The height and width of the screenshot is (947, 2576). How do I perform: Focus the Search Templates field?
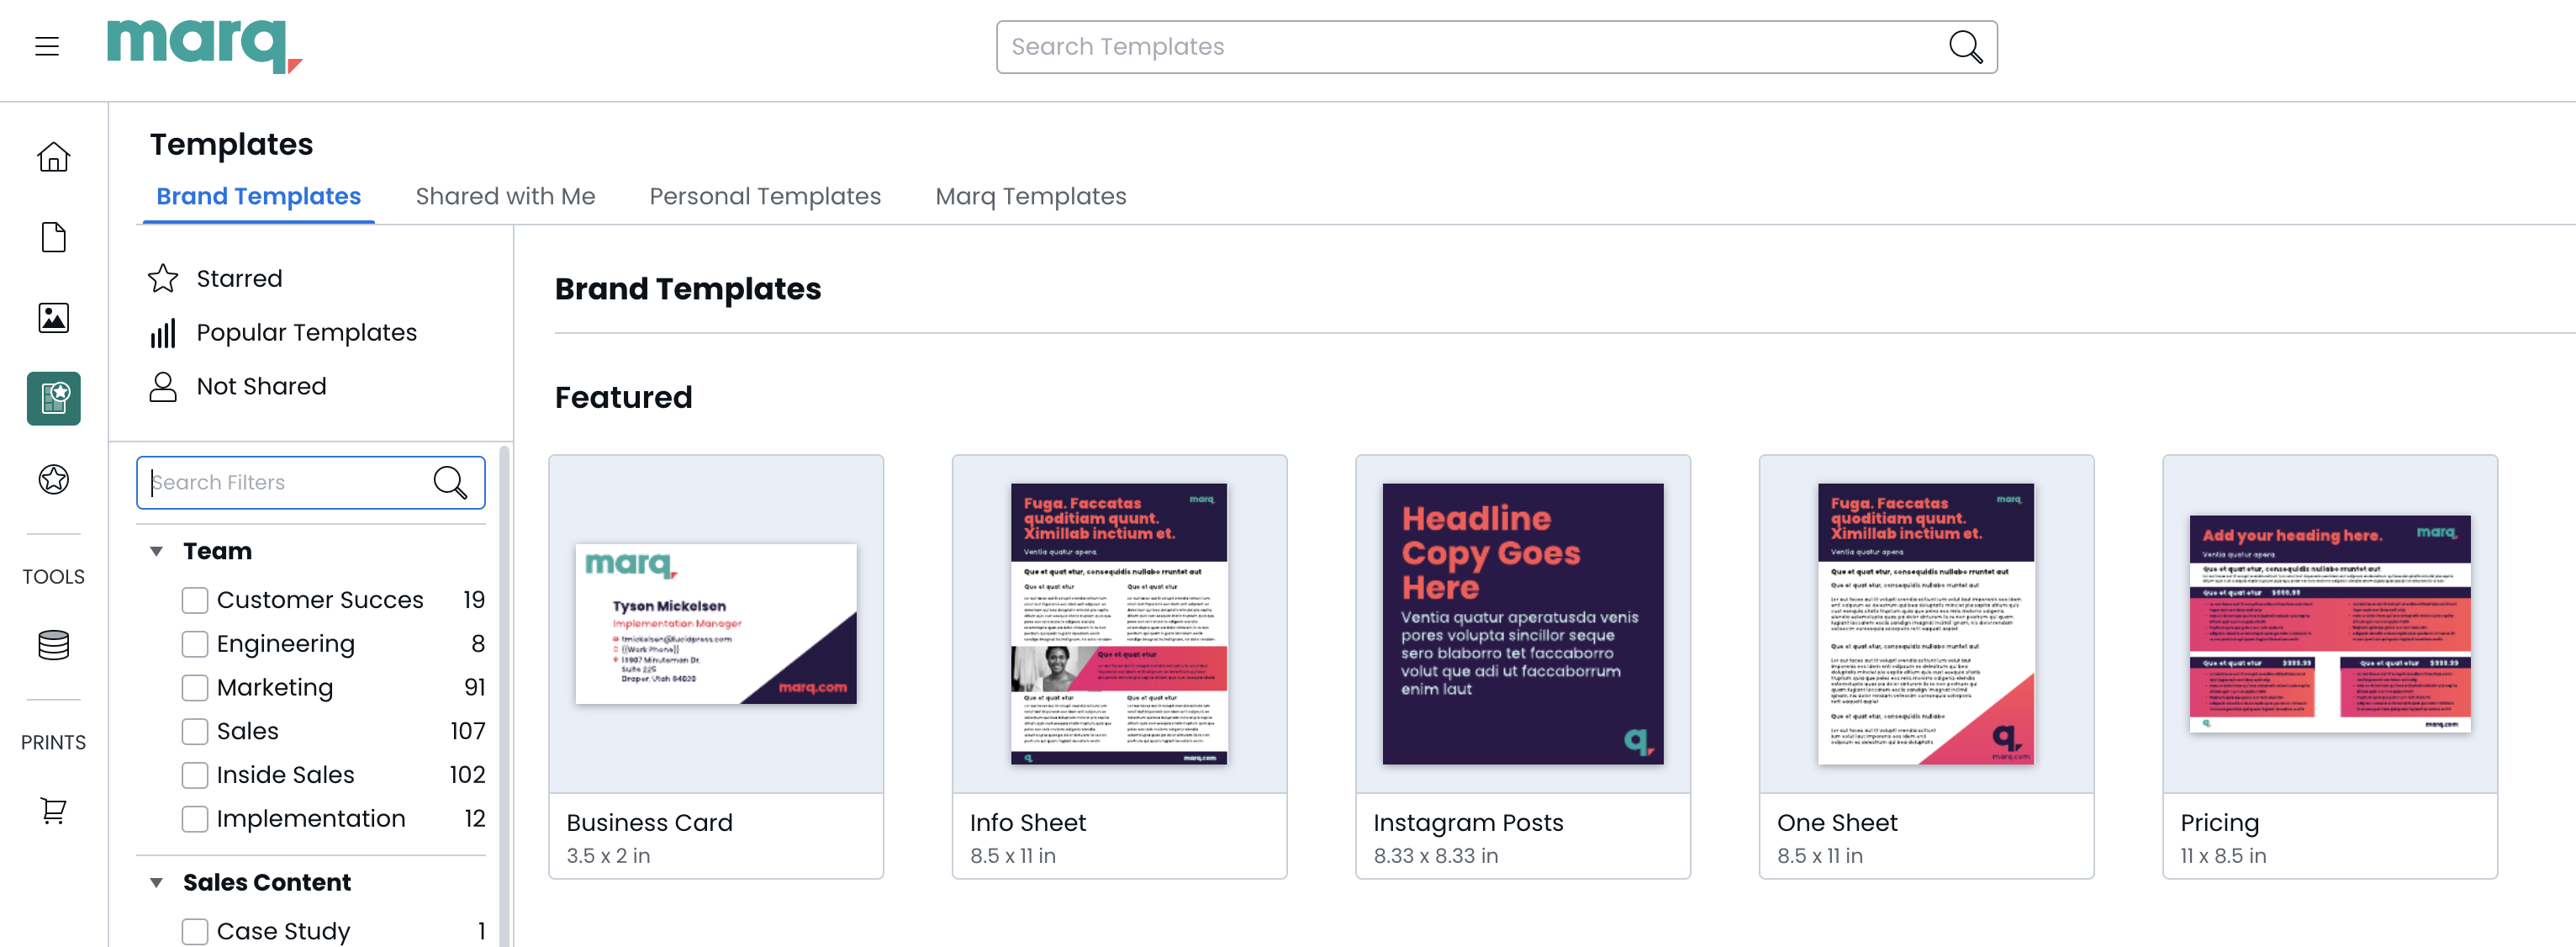pos(1496,47)
